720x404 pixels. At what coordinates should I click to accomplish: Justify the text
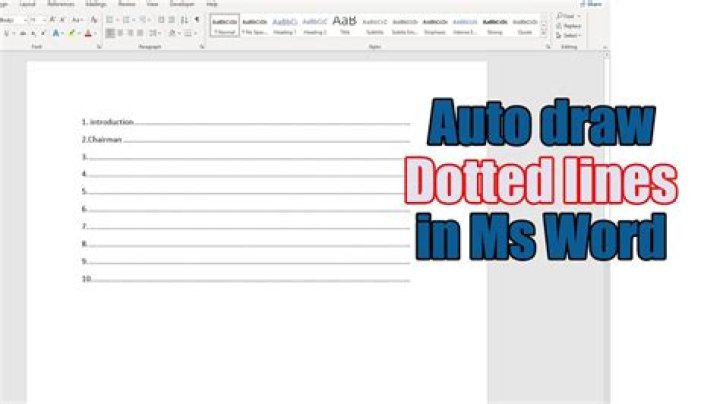[141, 33]
